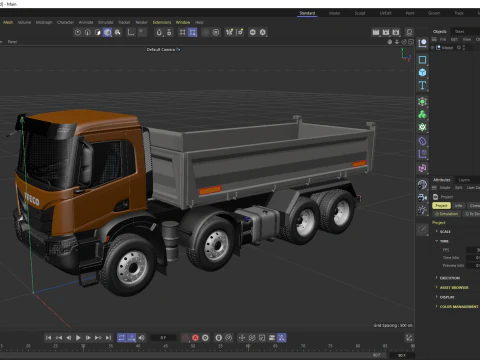
Task: Click Render to Picture Viewer icon
Action: tap(386, 32)
